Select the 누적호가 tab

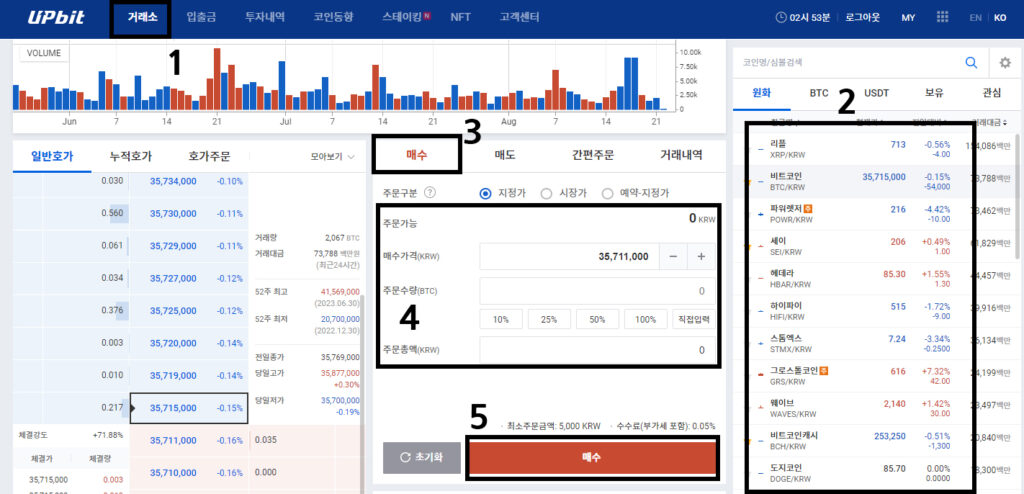(x=131, y=156)
